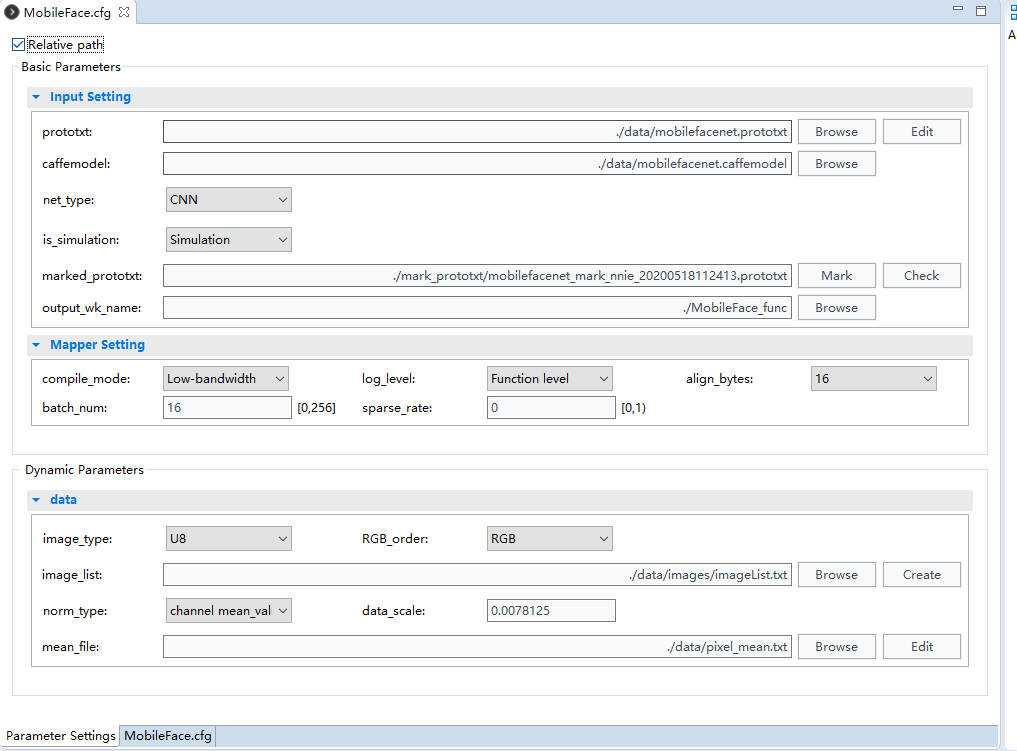The image size is (1017, 751).
Task: Minimize the editor pane
Action: click(x=958, y=11)
